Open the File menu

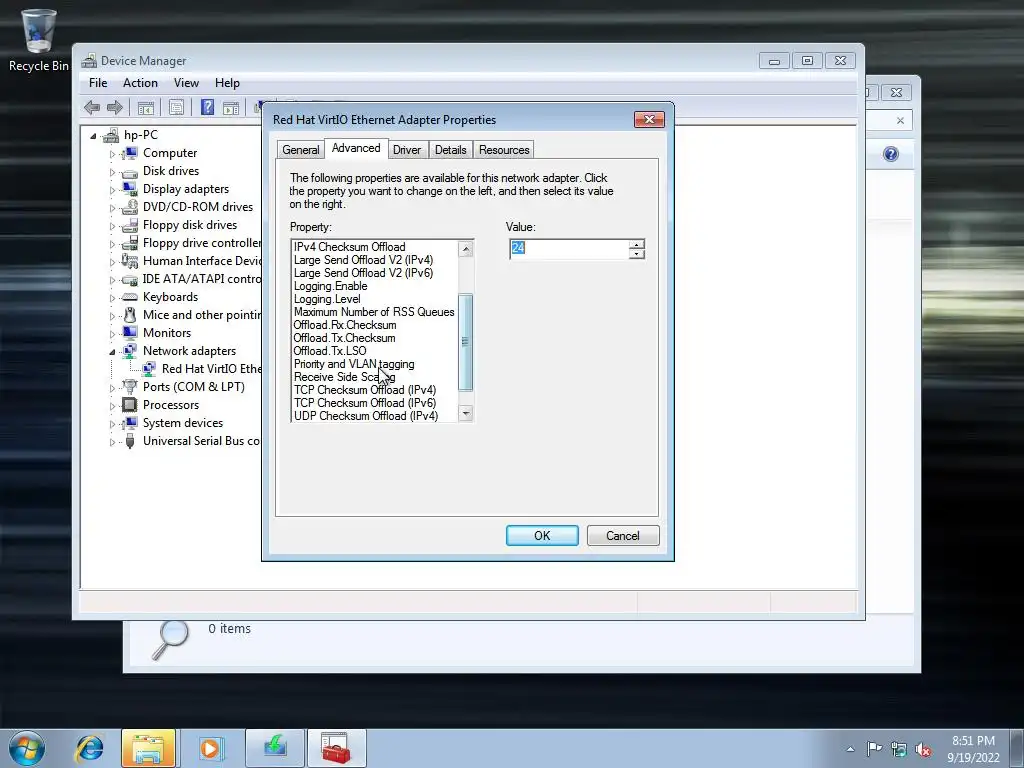click(98, 83)
